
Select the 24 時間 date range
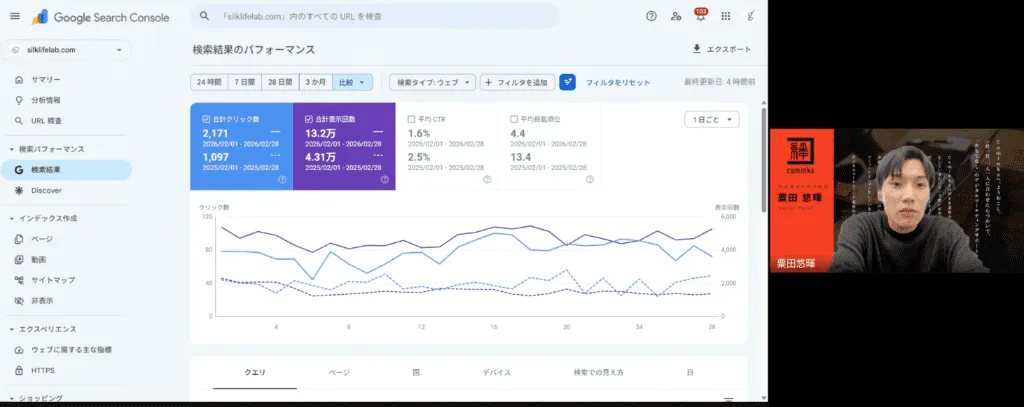[x=210, y=82]
